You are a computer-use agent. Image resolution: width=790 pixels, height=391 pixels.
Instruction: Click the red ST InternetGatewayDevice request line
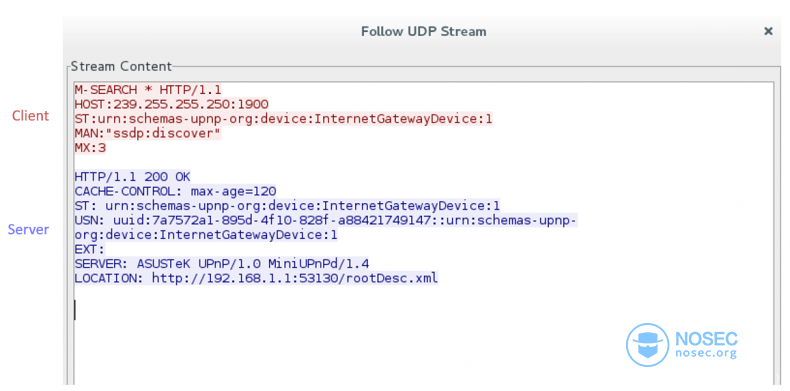283,119
